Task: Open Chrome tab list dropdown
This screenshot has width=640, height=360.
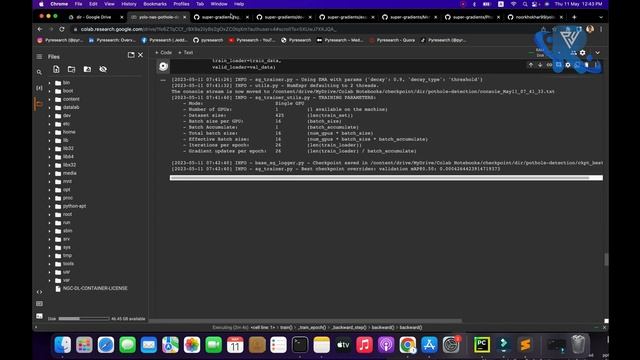Action: 601,17
